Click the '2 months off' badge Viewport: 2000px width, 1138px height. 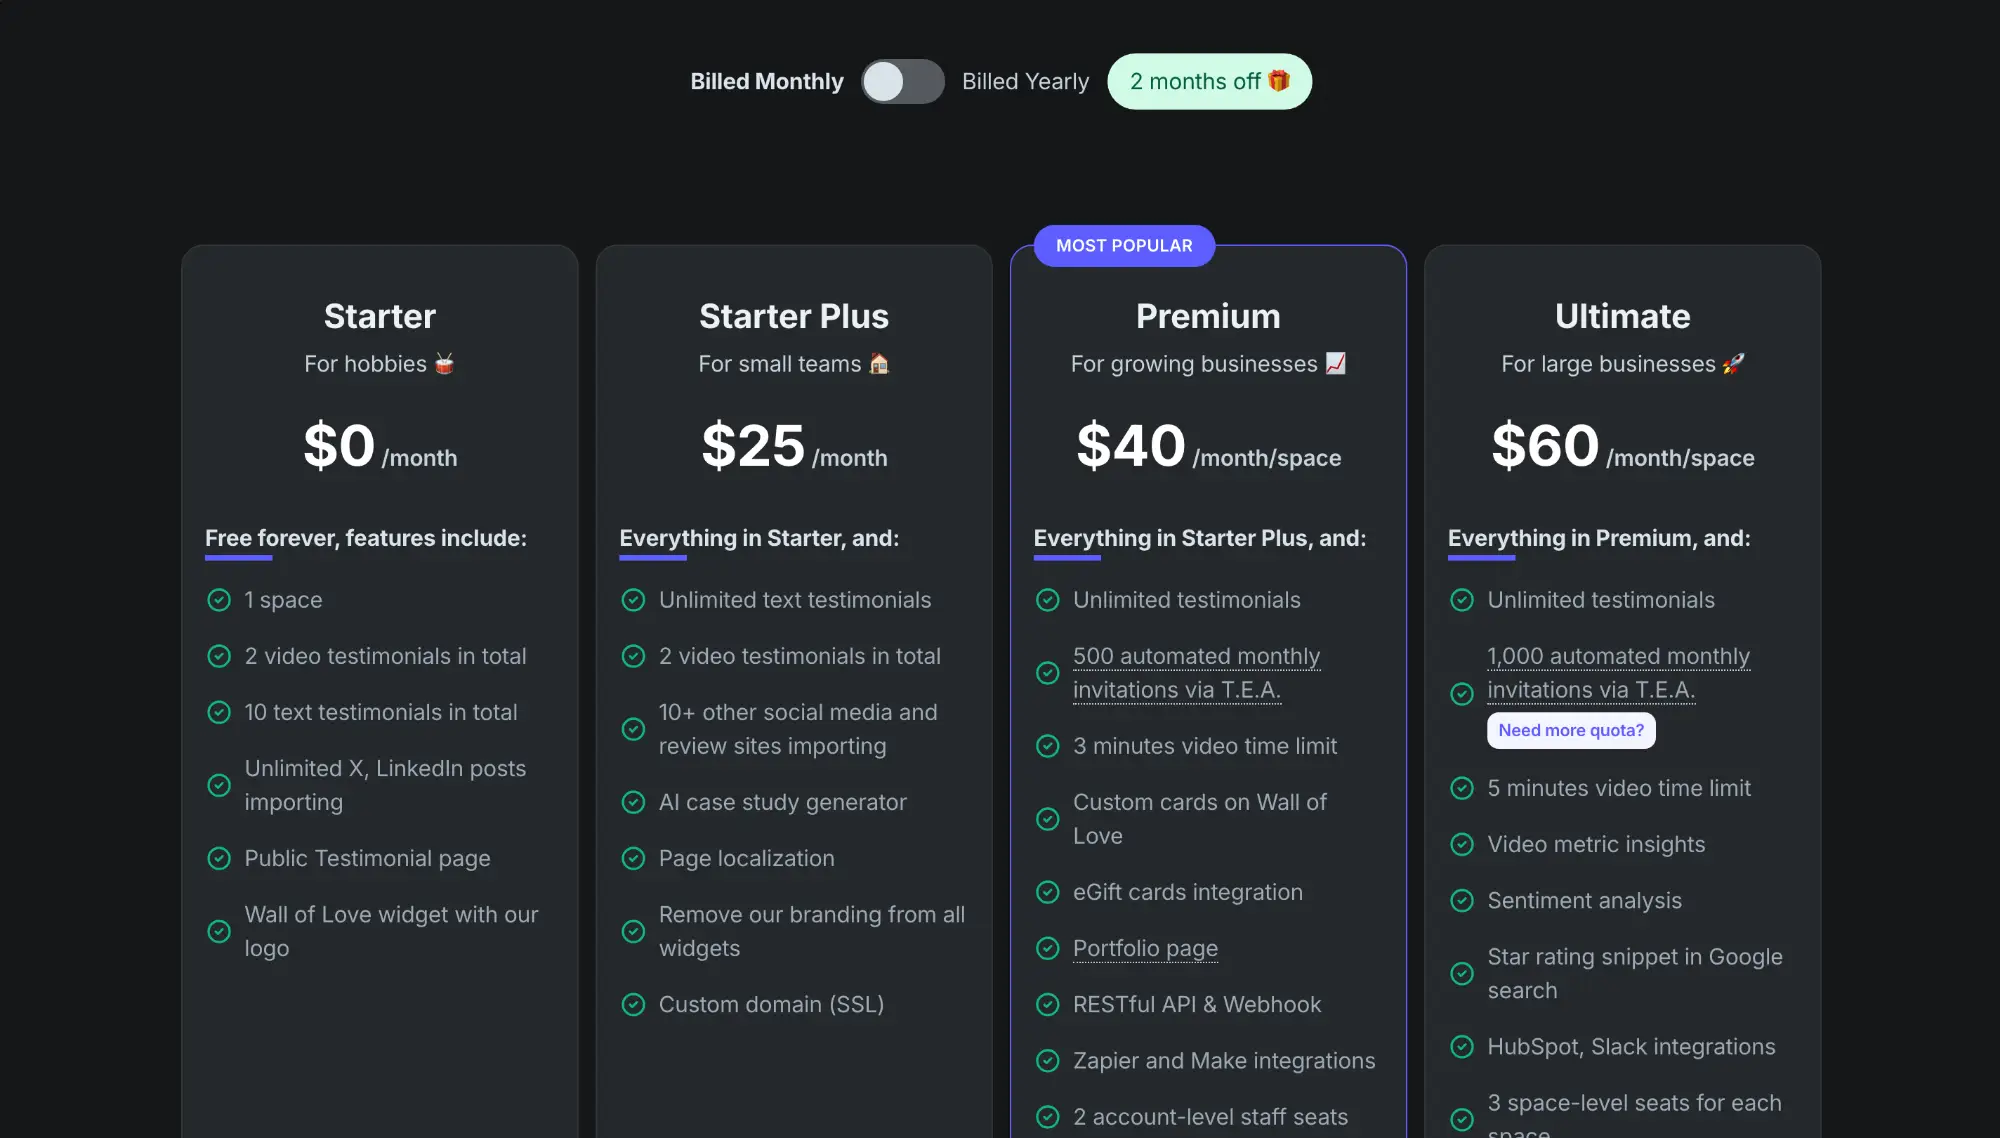click(1208, 81)
